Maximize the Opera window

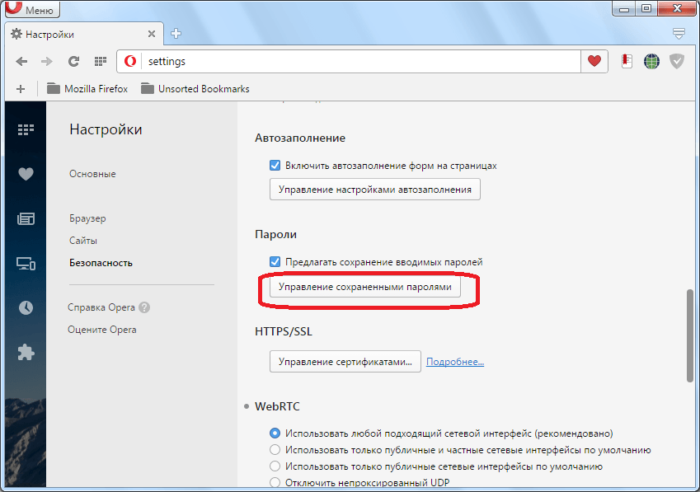[x=646, y=8]
